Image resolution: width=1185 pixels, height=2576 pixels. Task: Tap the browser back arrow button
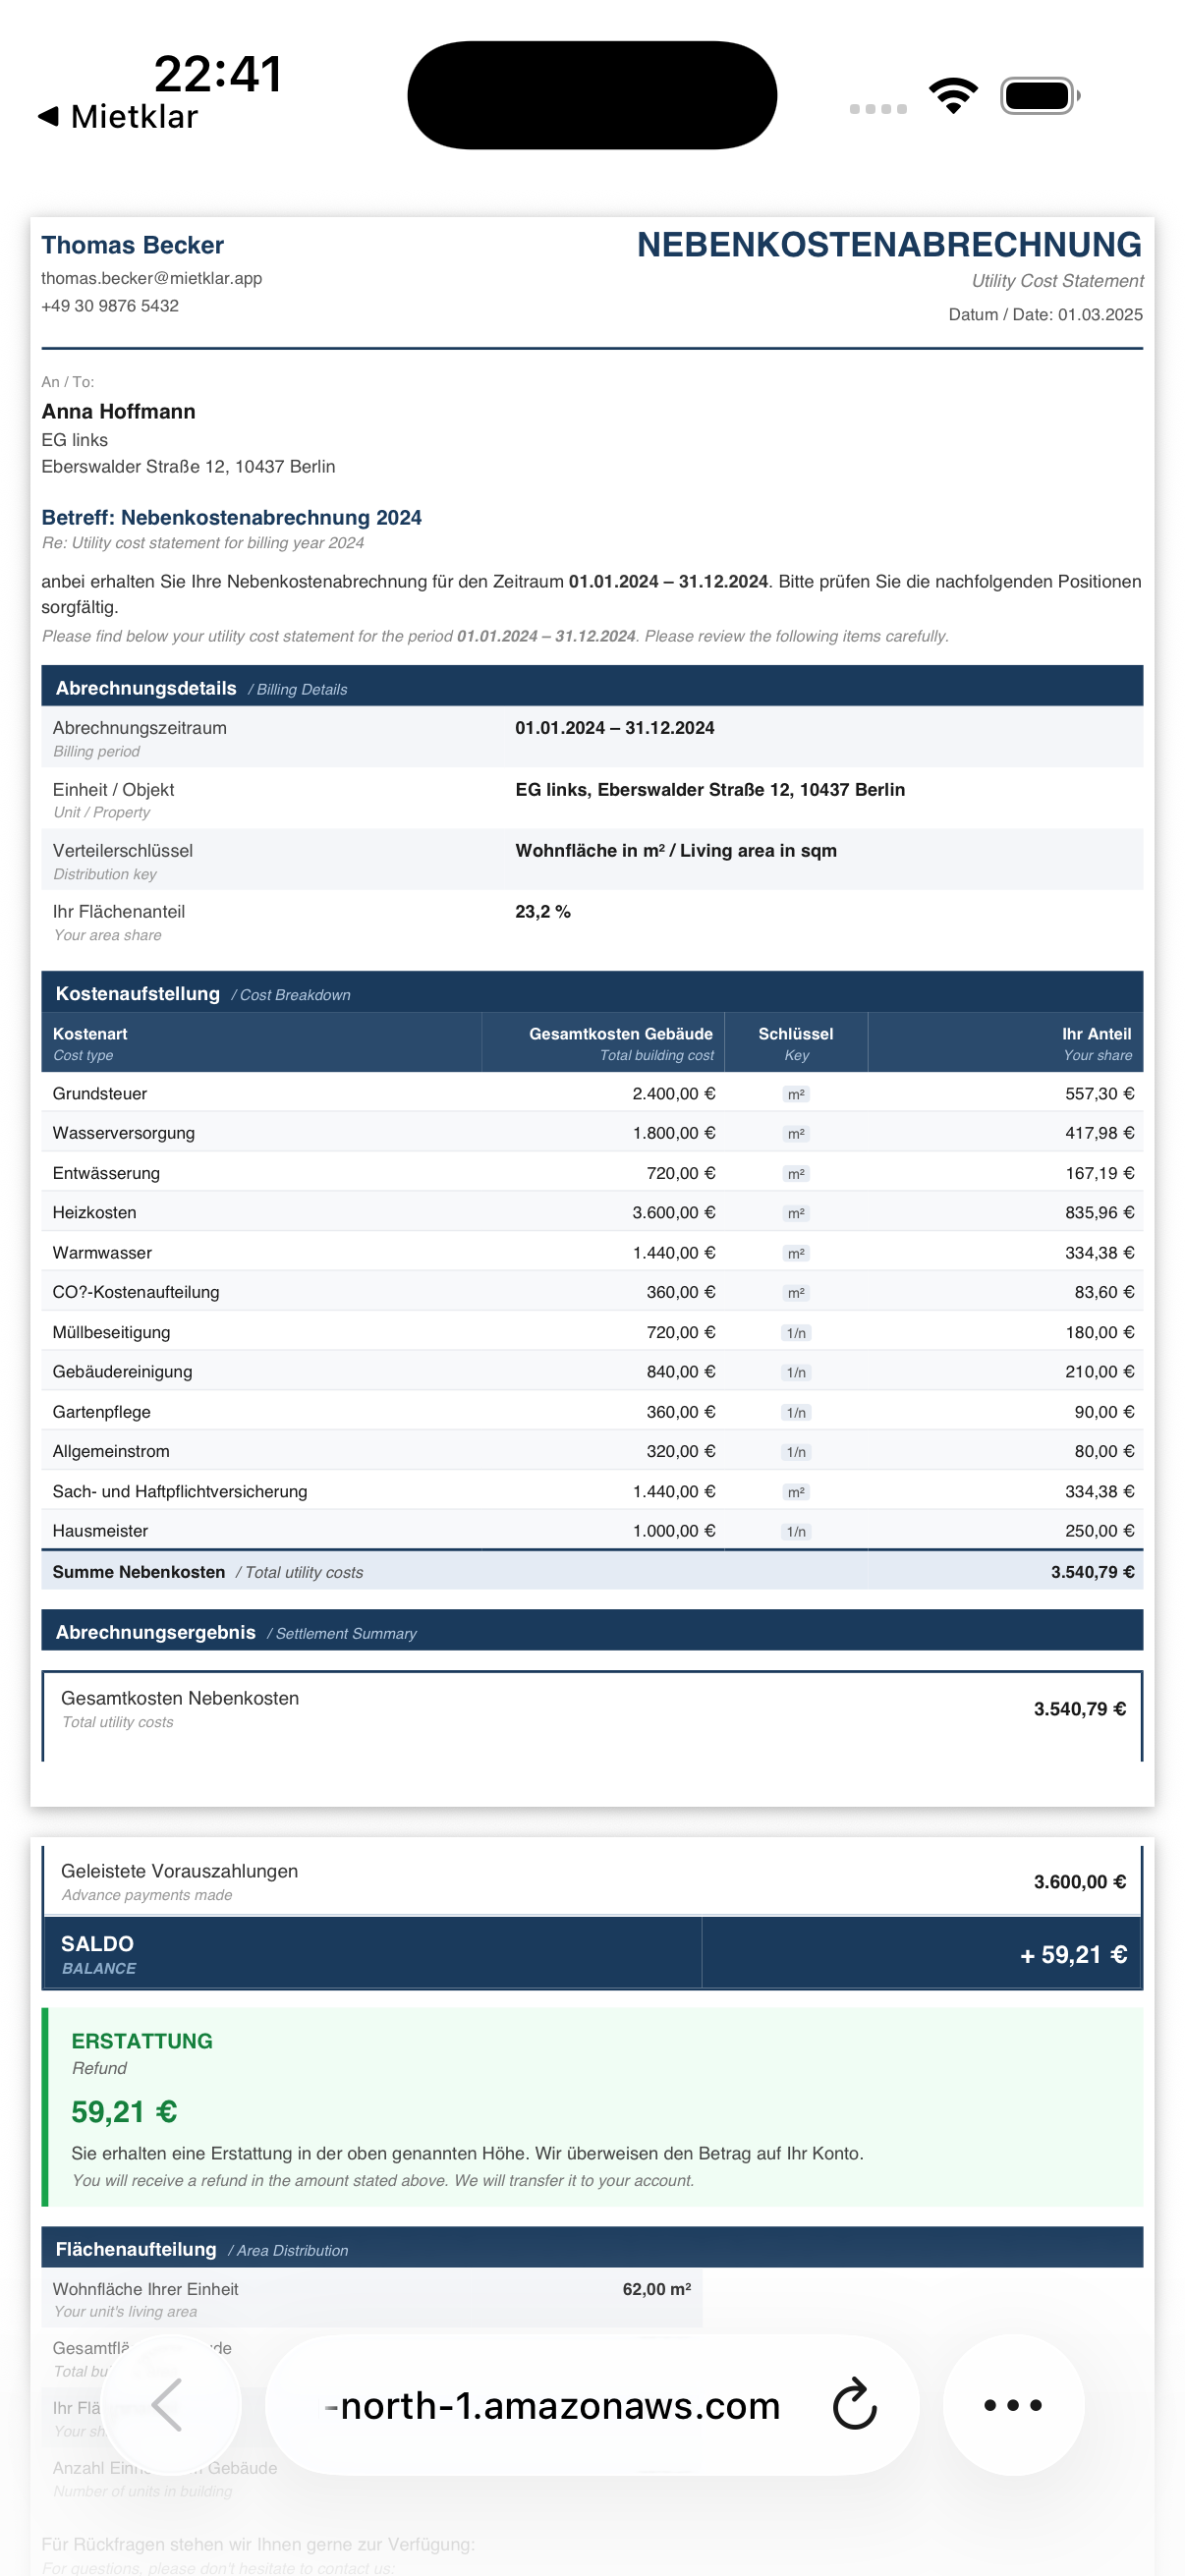[x=170, y=2404]
